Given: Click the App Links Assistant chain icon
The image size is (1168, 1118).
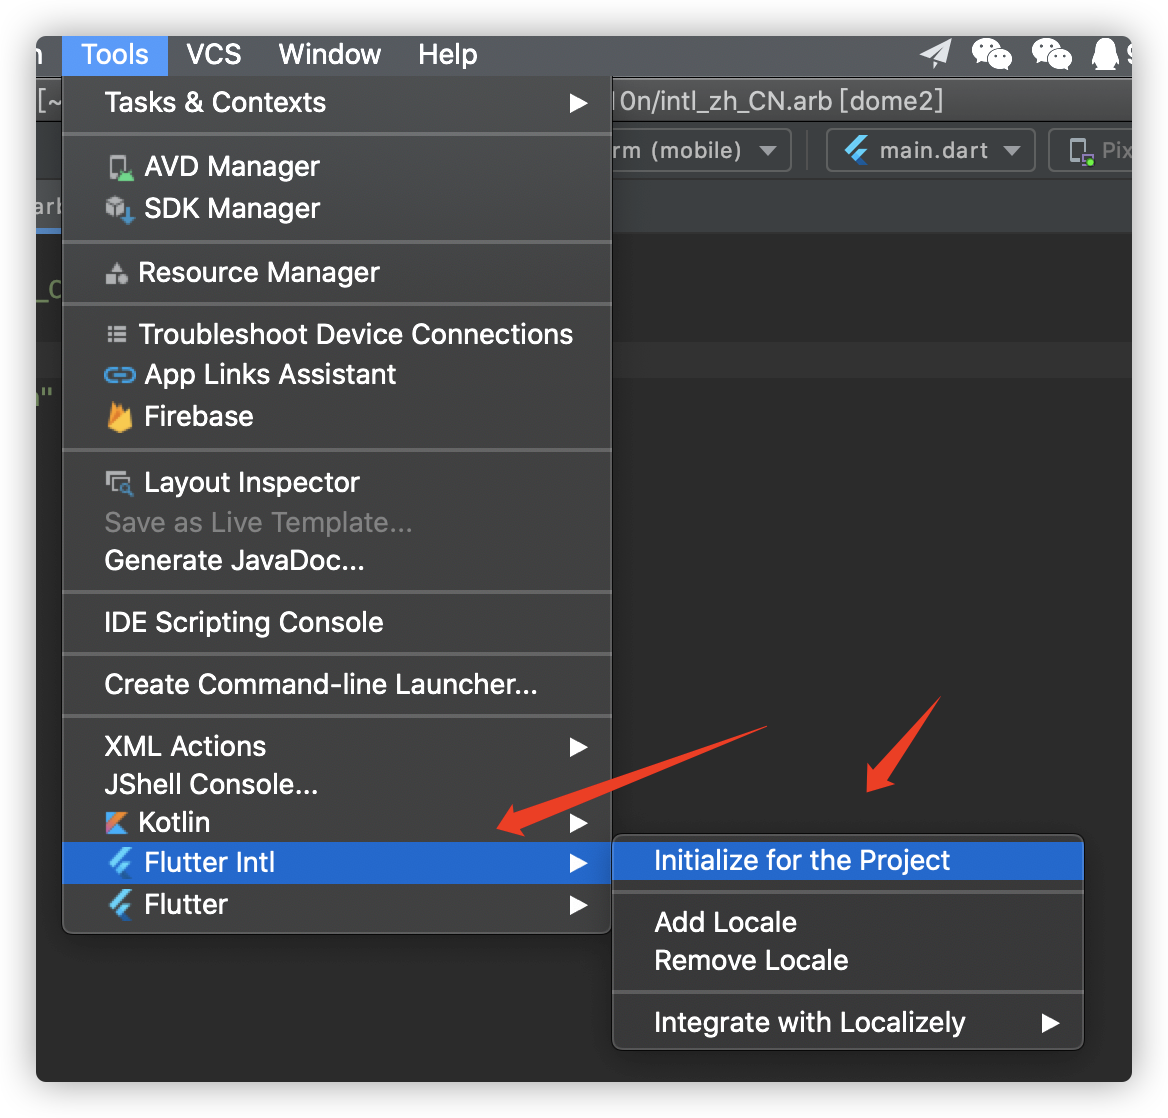Looking at the screenshot, I should 119,375.
